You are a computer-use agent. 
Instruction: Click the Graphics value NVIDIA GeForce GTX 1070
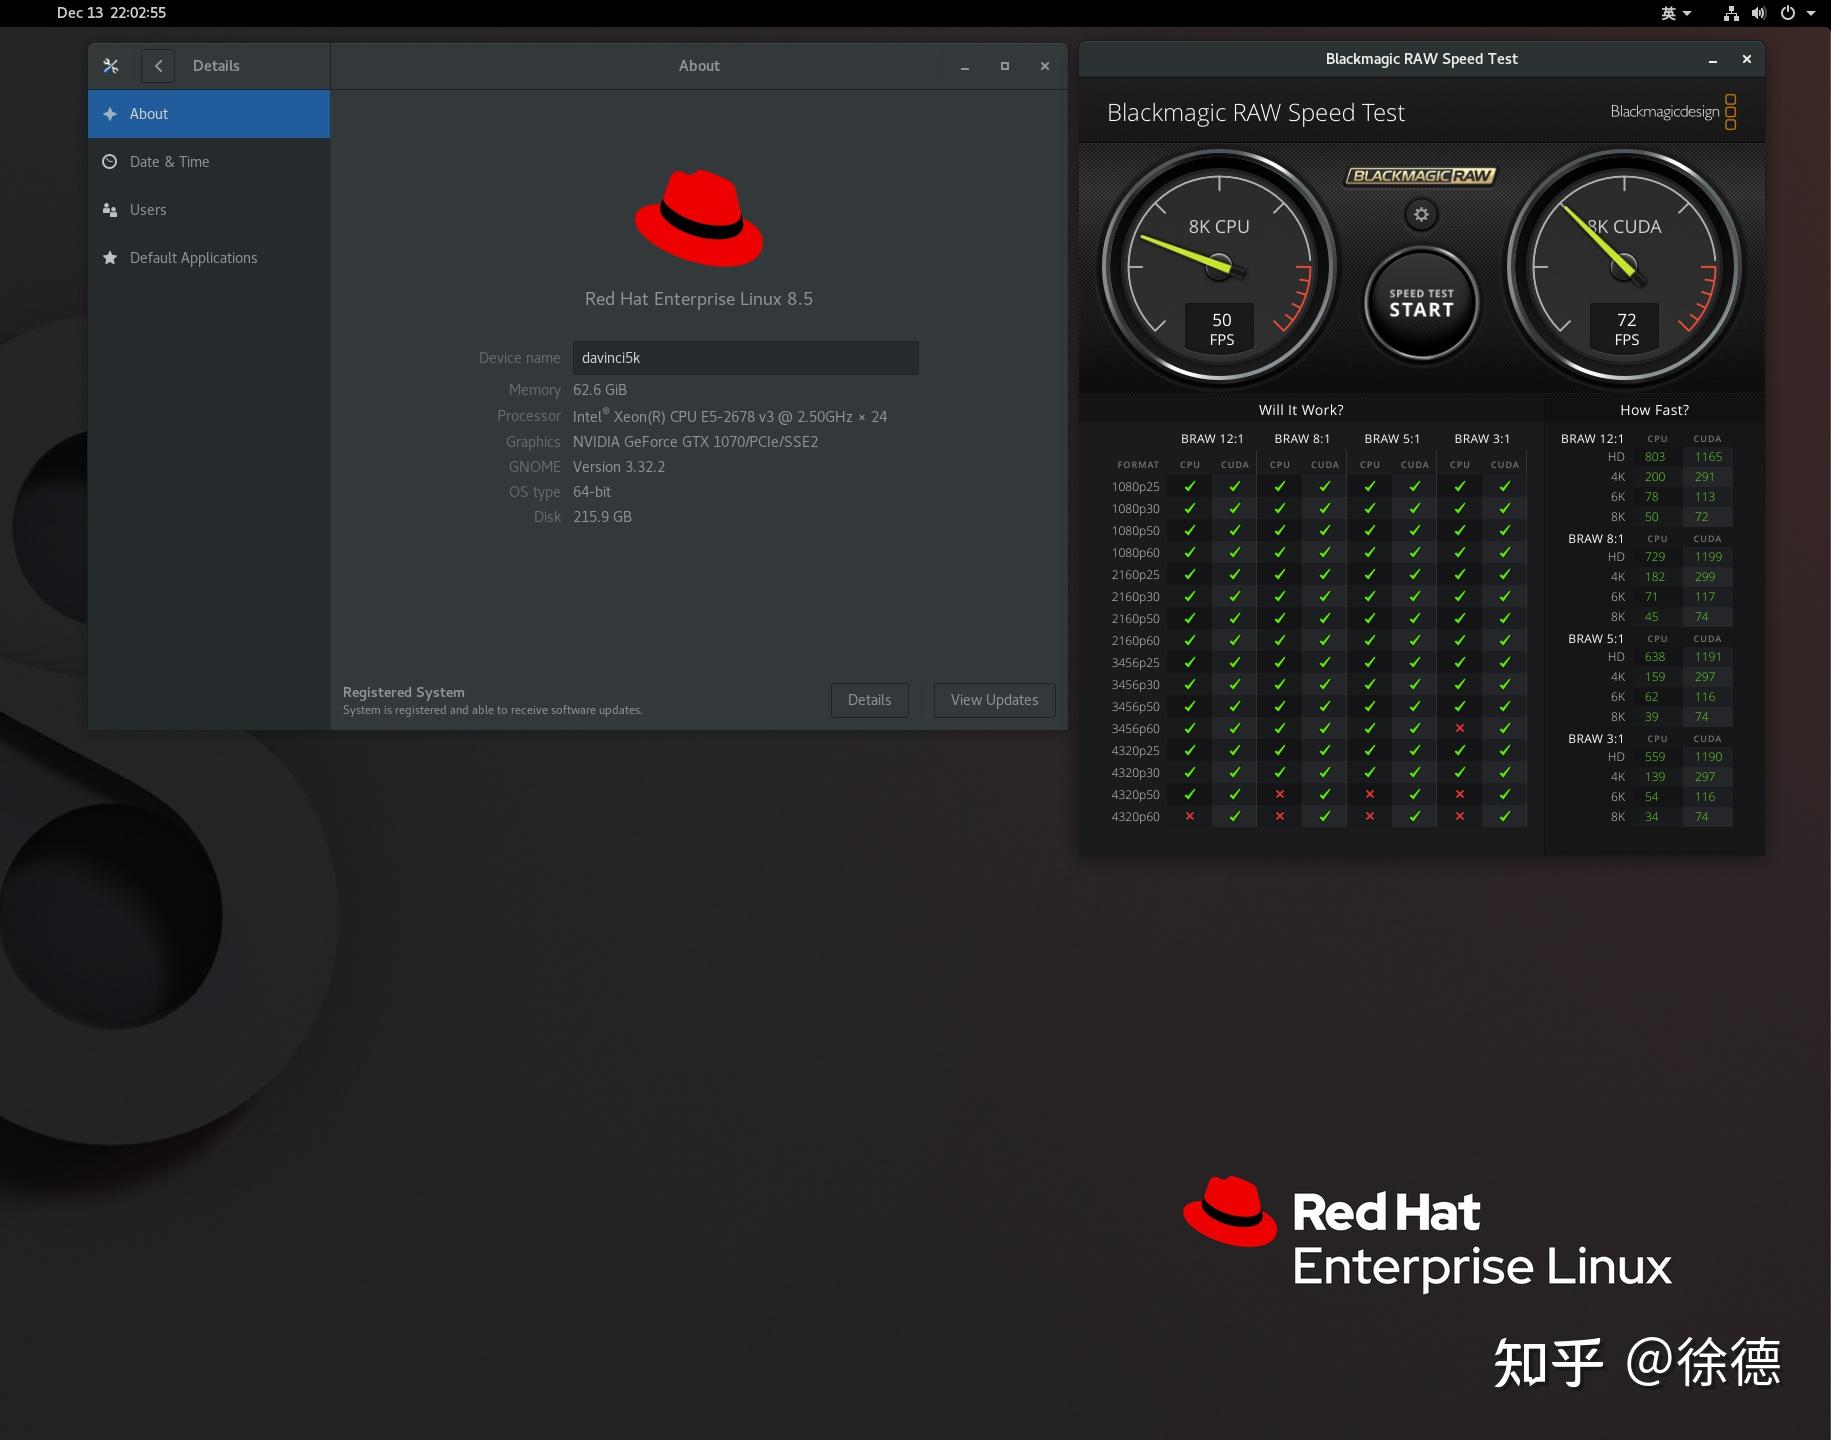(x=695, y=442)
